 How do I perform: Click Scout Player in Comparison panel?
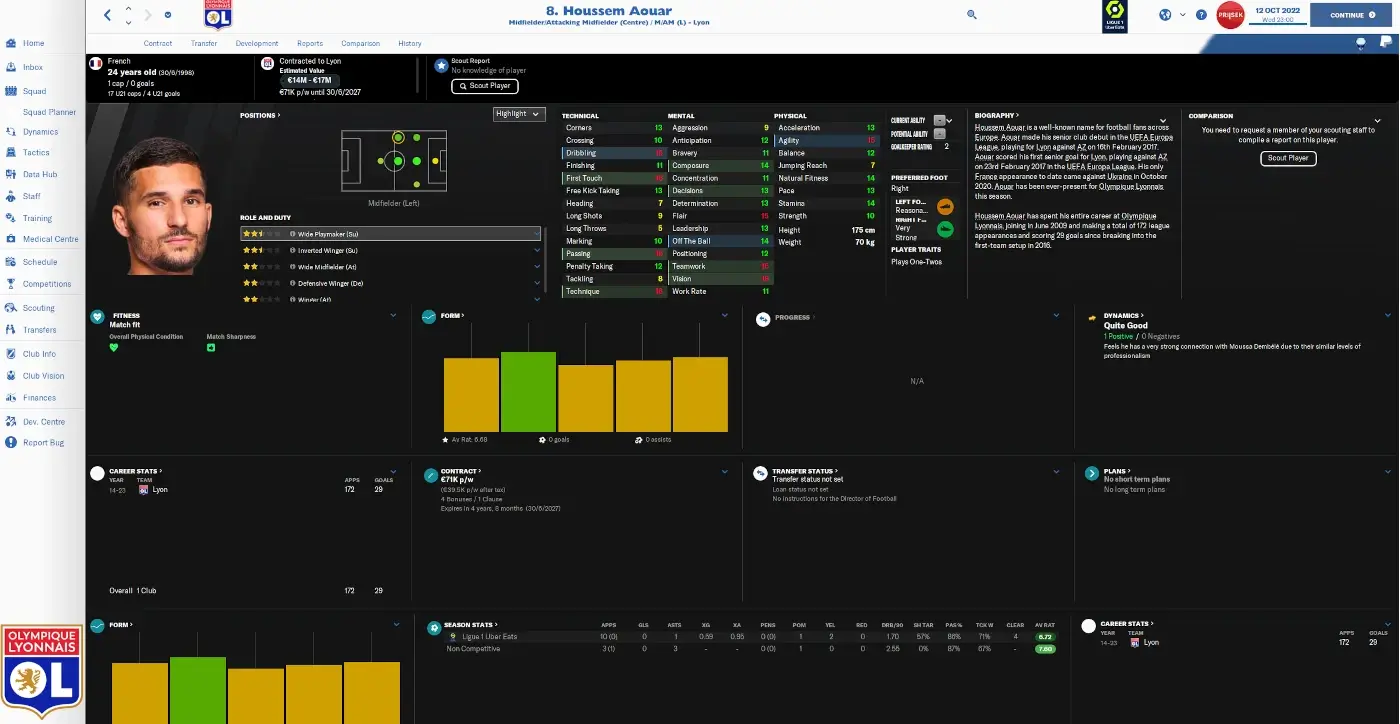(x=1288, y=158)
